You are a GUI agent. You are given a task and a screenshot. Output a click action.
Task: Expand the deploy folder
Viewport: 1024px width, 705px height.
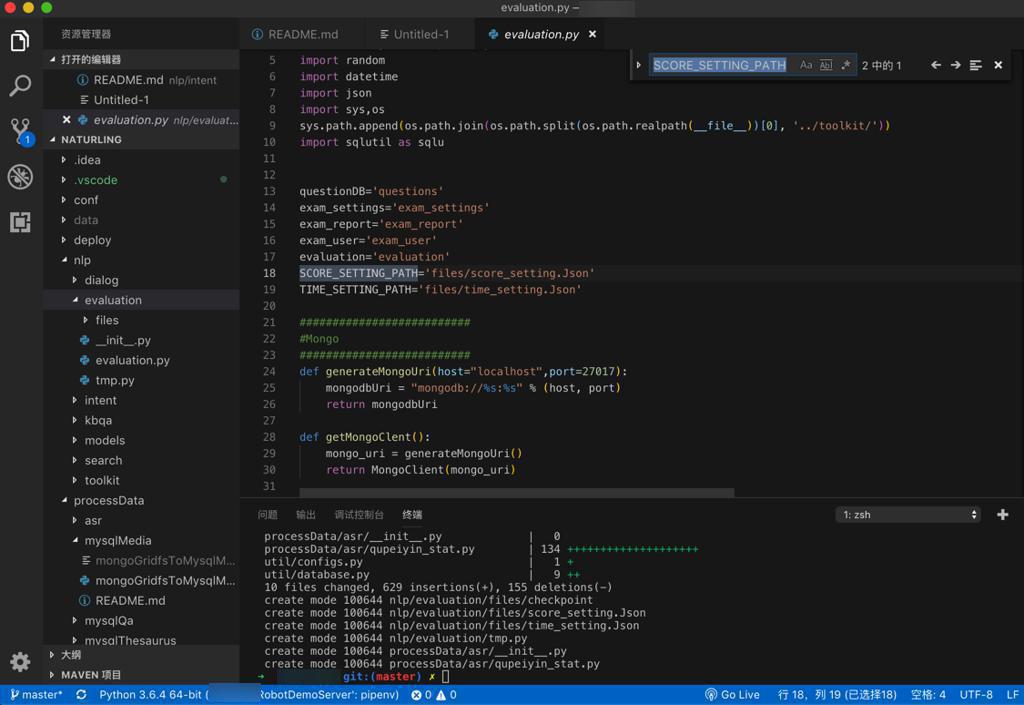tap(141, 240)
